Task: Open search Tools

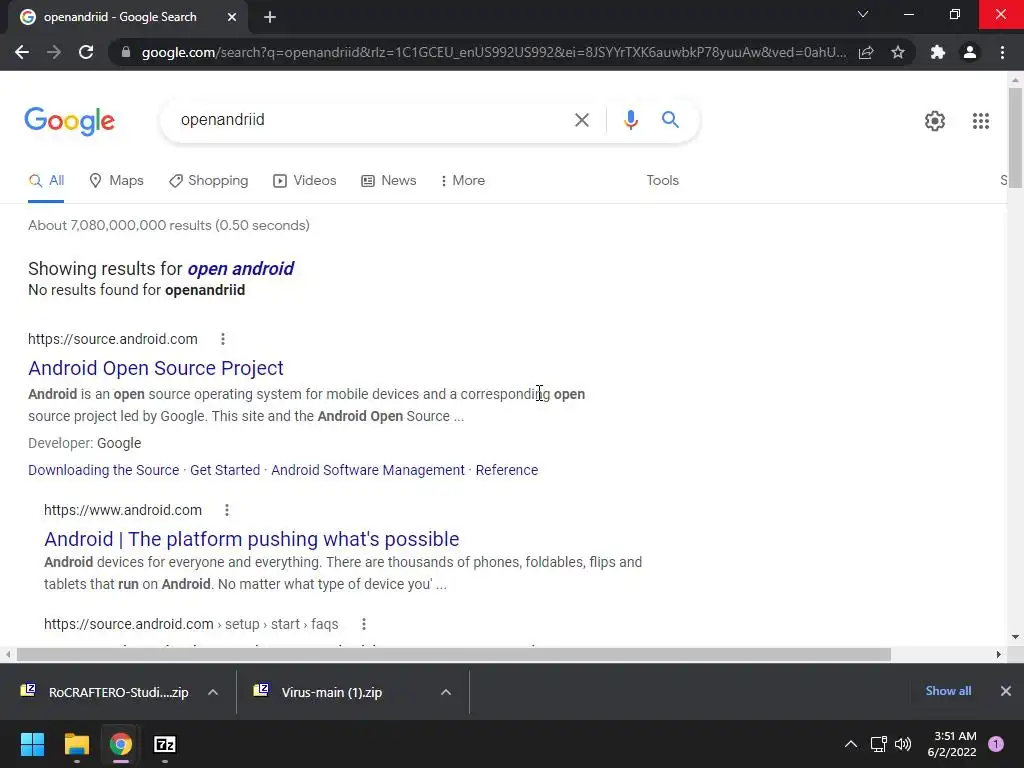Action: click(662, 181)
